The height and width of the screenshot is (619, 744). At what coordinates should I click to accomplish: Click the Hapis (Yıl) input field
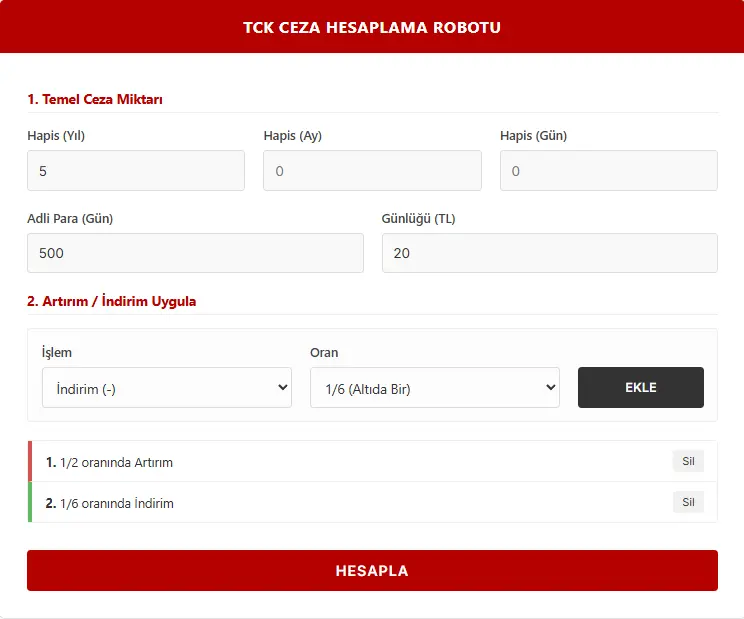tap(136, 171)
